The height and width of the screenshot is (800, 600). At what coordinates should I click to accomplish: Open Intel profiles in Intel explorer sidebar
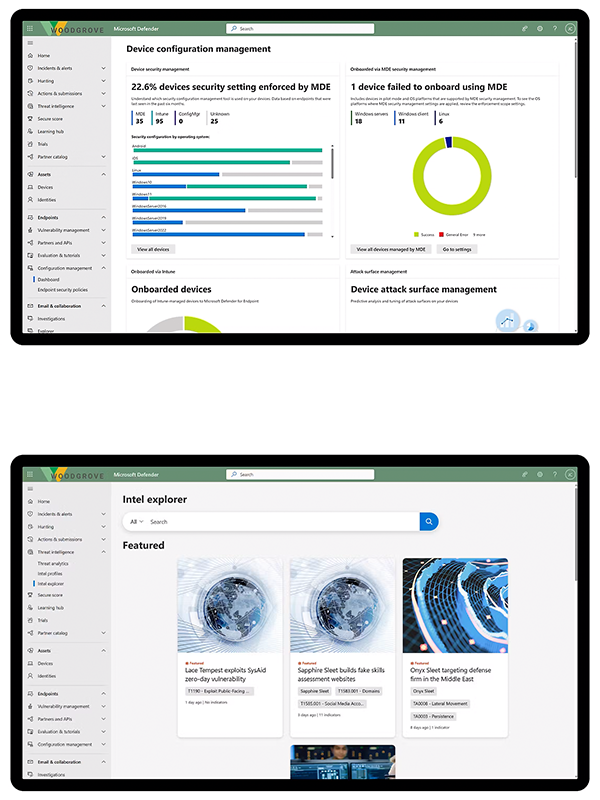tap(50, 573)
